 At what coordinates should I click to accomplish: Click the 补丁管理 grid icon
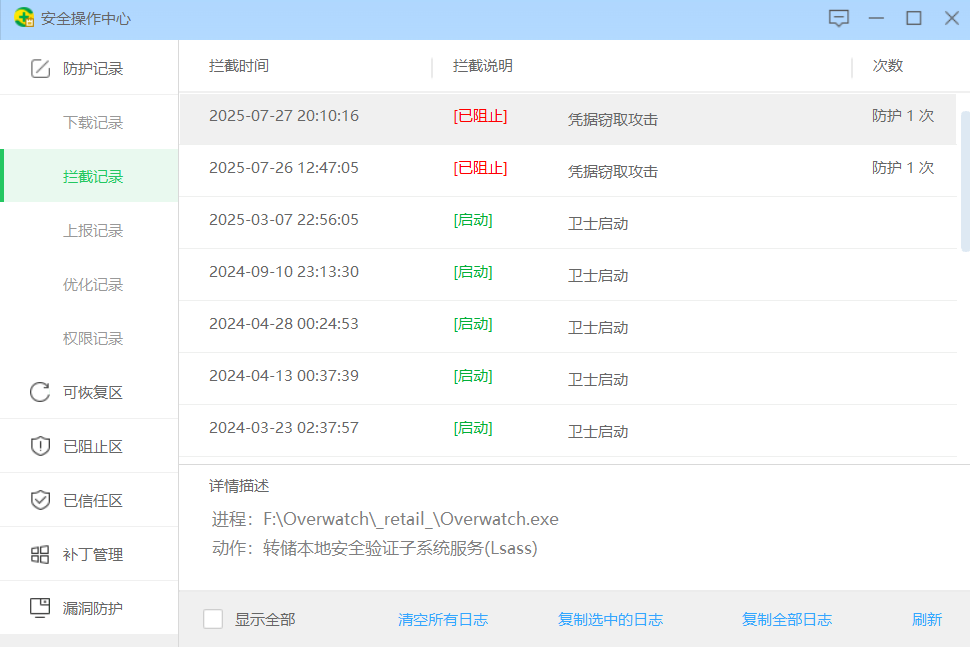(40, 554)
